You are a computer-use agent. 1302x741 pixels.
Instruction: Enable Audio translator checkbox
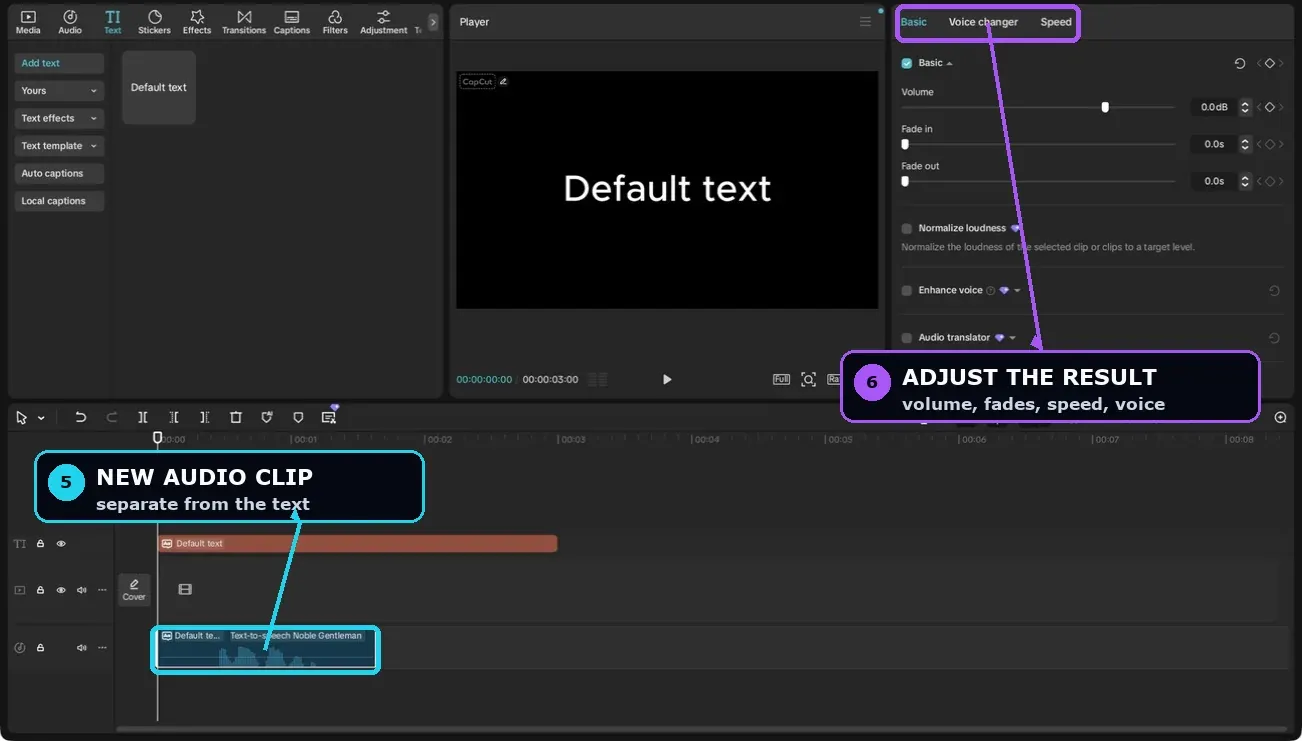(907, 338)
